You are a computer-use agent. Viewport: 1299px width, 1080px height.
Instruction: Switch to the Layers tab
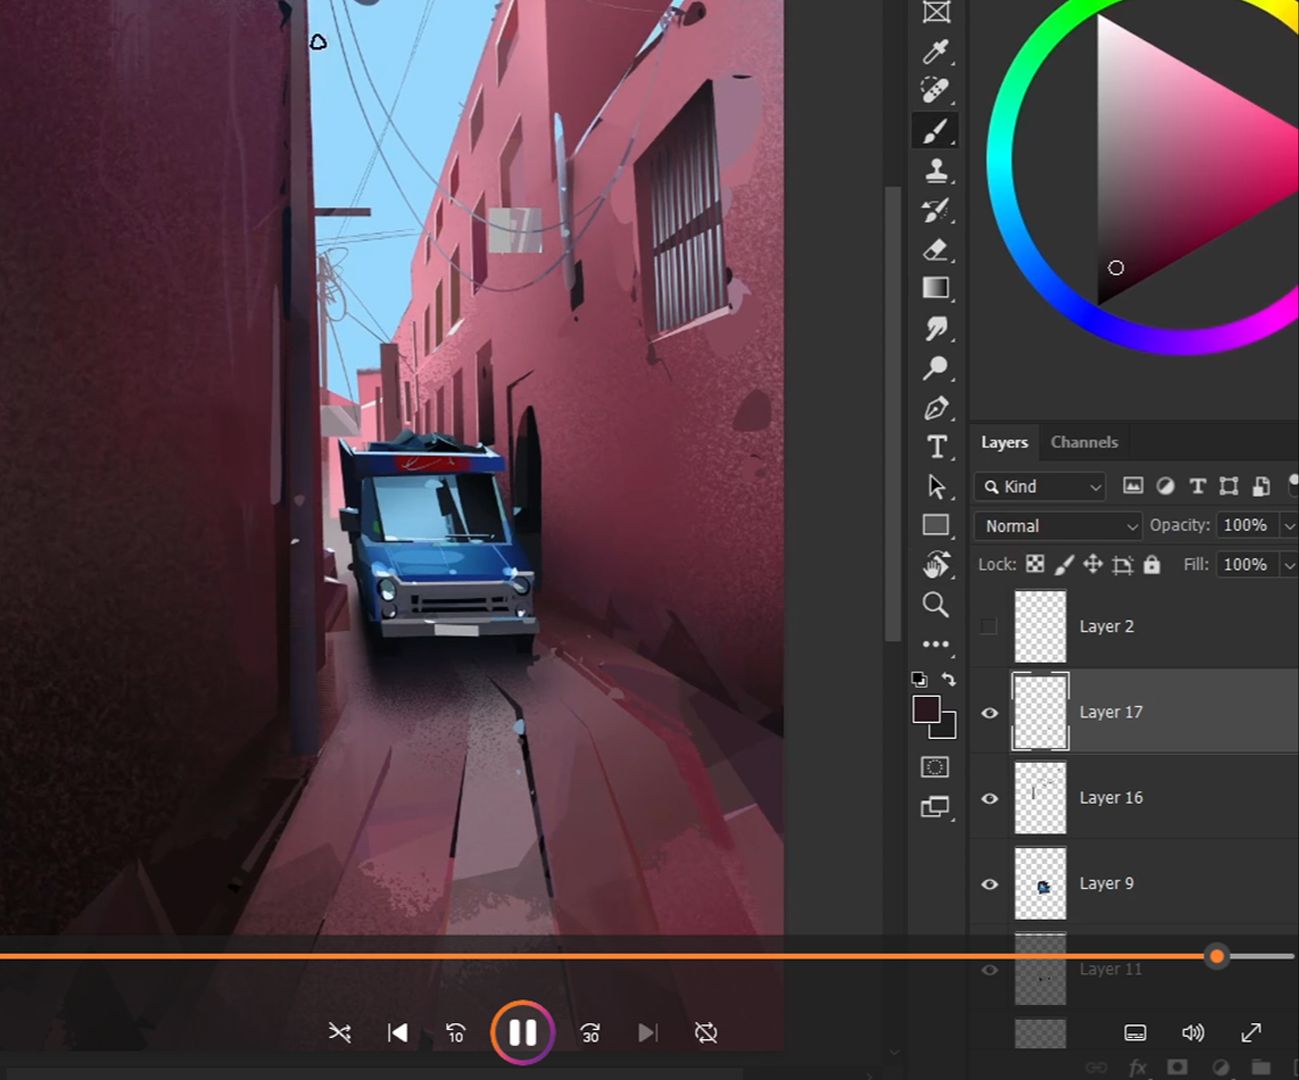click(x=1004, y=442)
